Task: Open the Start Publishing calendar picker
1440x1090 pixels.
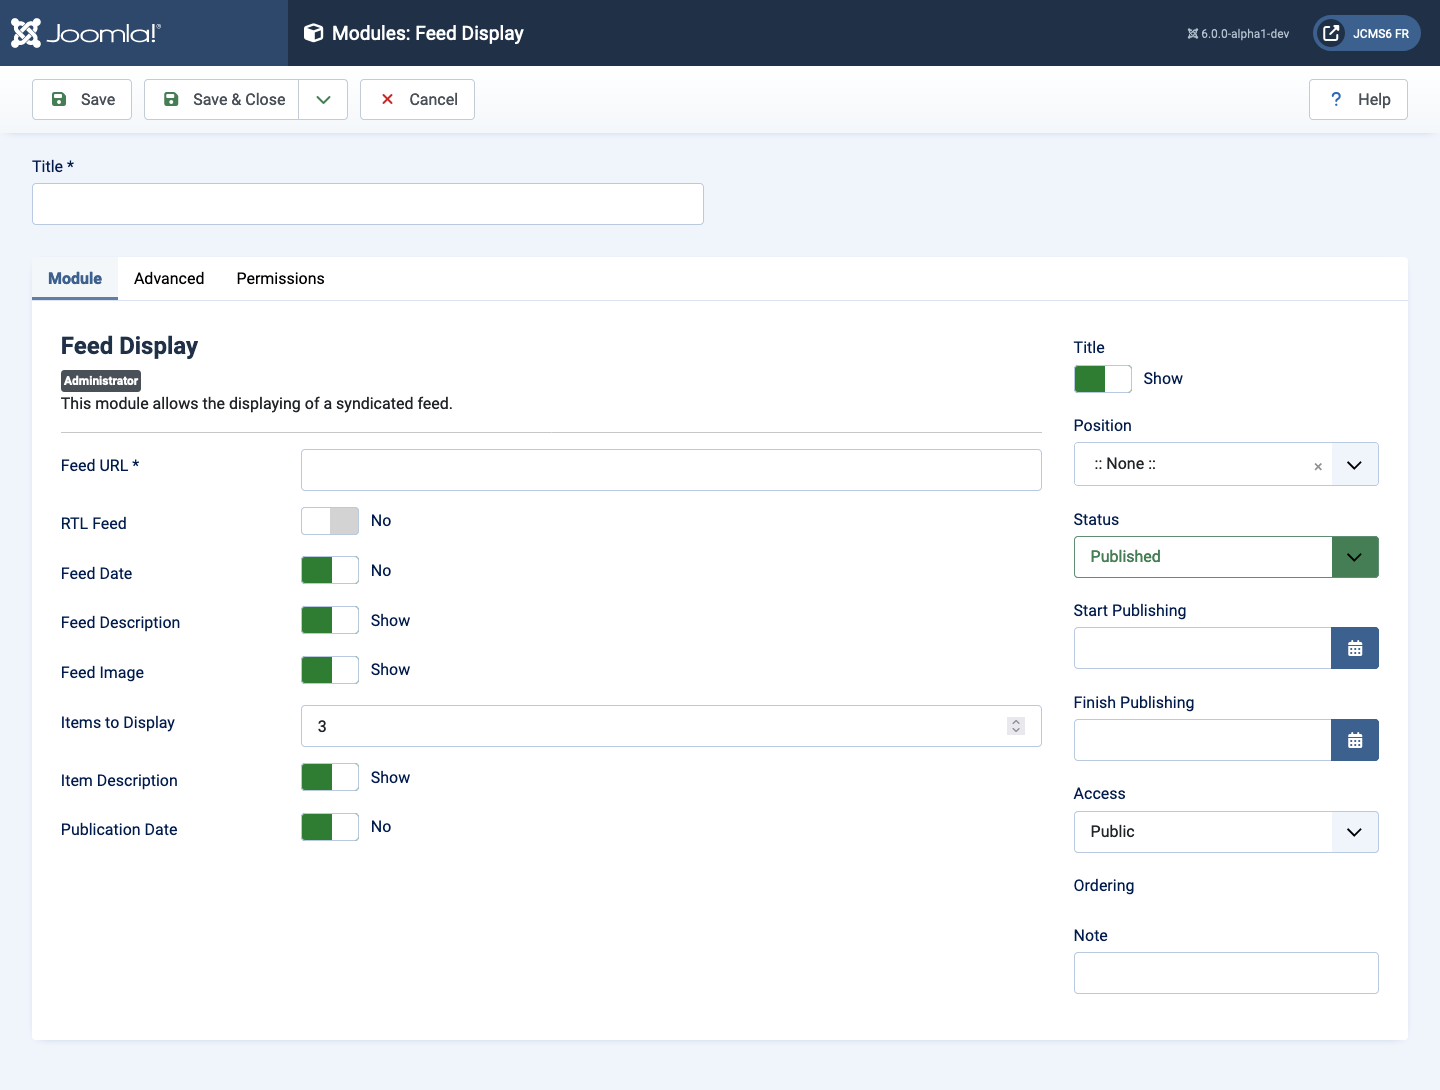Action: [x=1355, y=648]
